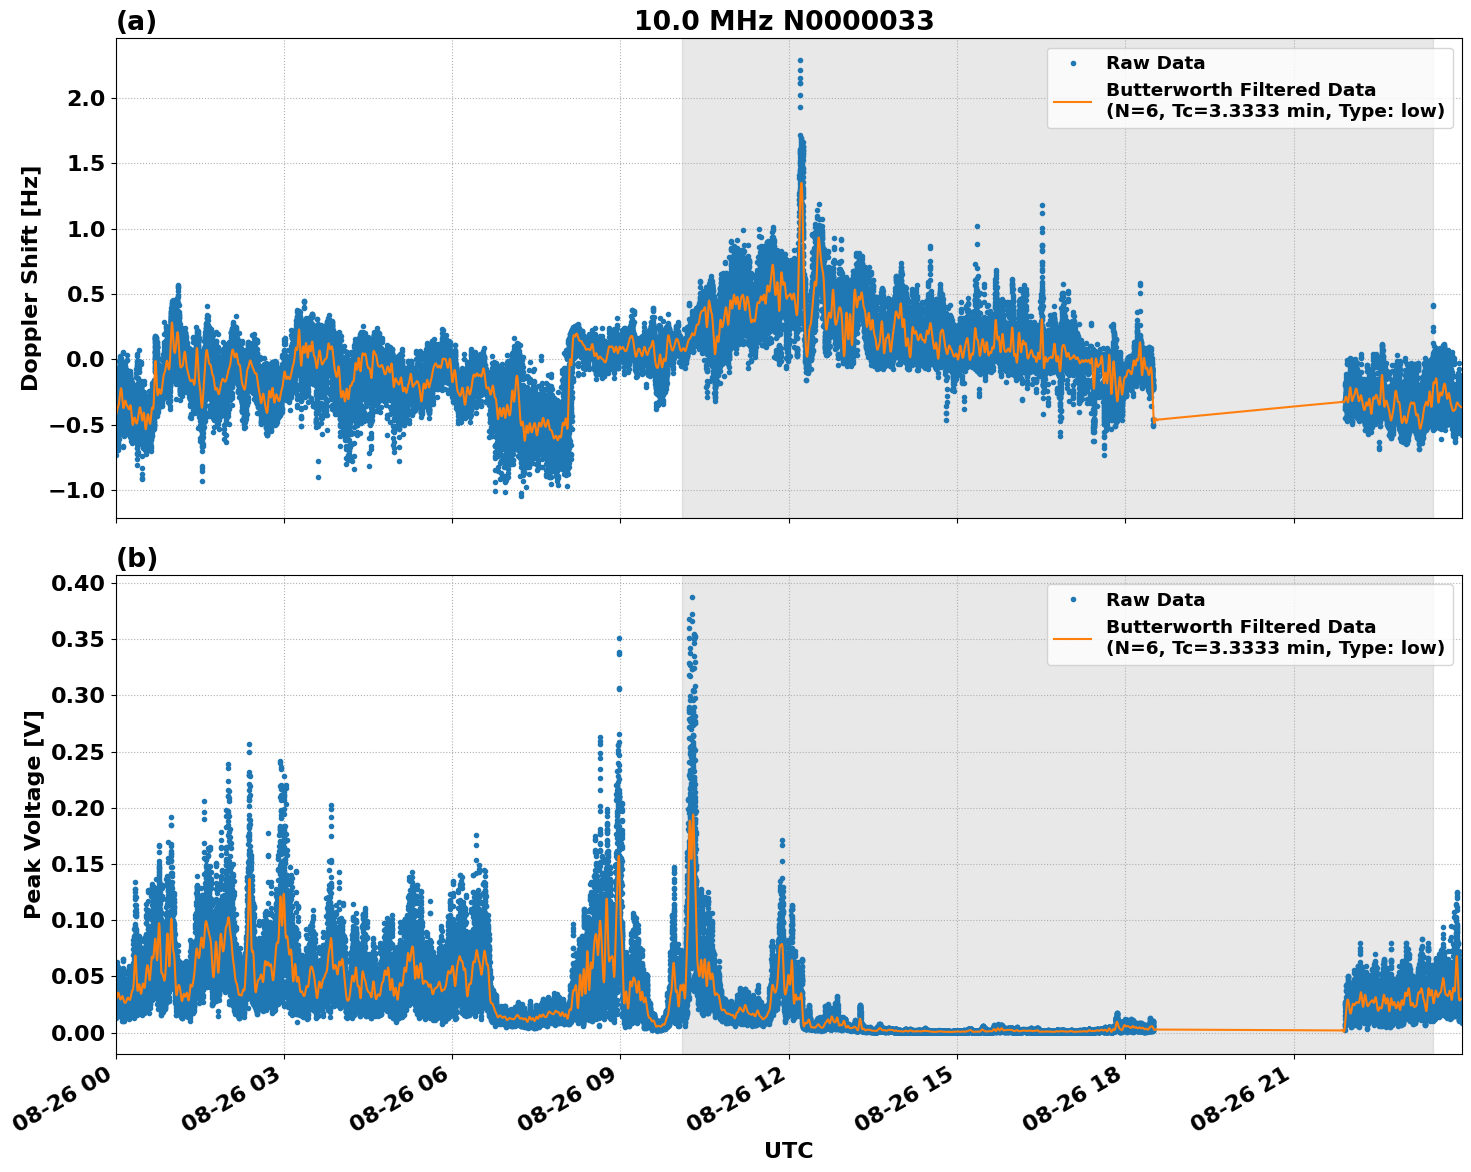
Task: Click the 0.38 V voltage spike near 08-26 10
Action: pyautogui.click(x=692, y=595)
